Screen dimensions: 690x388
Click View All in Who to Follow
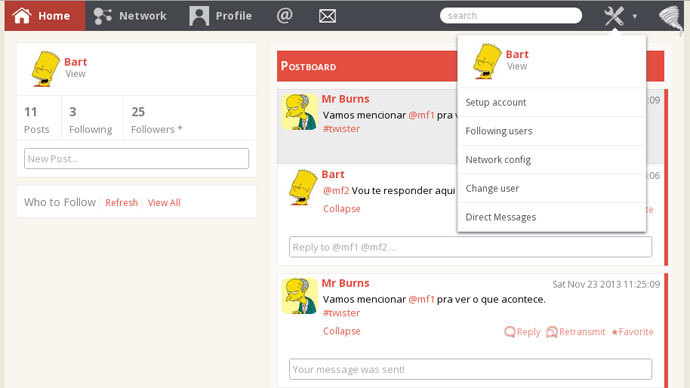[164, 202]
